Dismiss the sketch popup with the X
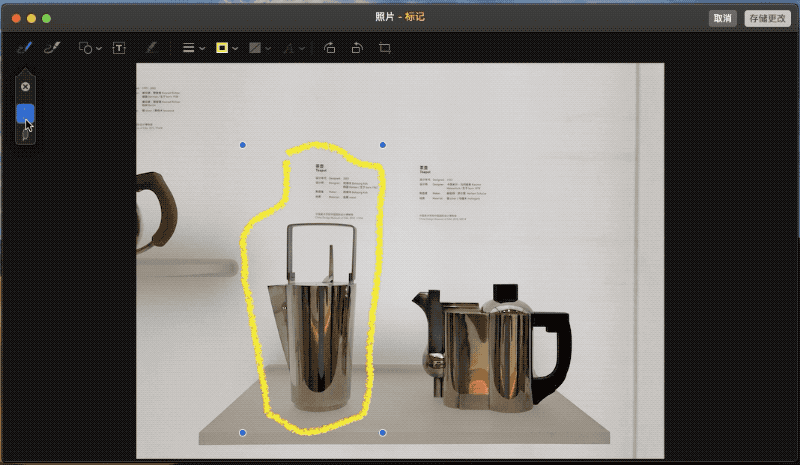 [x=26, y=87]
